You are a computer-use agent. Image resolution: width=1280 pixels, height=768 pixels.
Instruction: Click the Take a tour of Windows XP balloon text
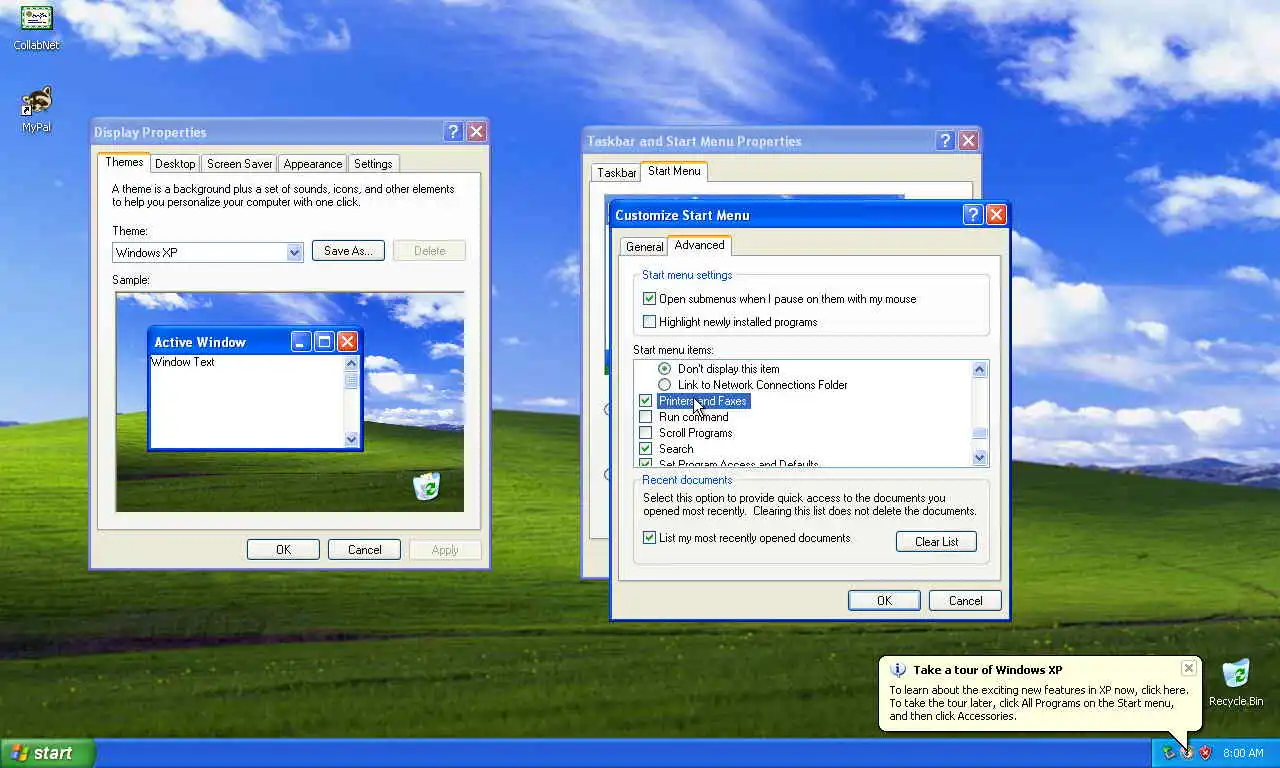(x=987, y=670)
